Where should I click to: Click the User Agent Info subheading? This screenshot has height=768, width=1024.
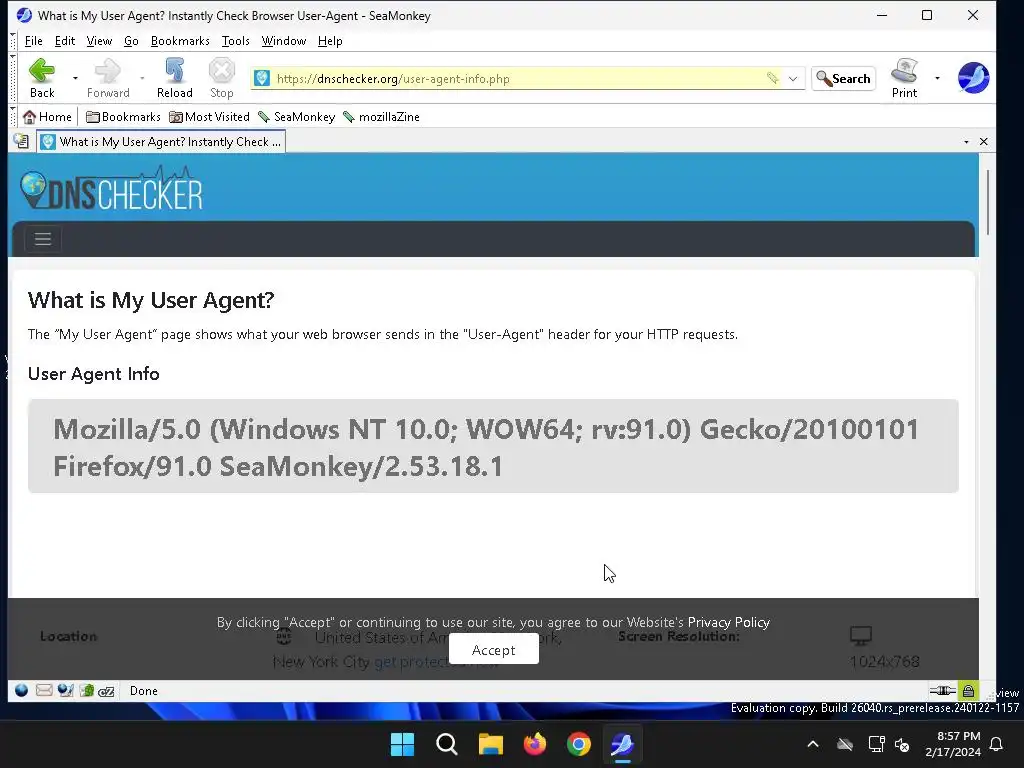tap(93, 374)
